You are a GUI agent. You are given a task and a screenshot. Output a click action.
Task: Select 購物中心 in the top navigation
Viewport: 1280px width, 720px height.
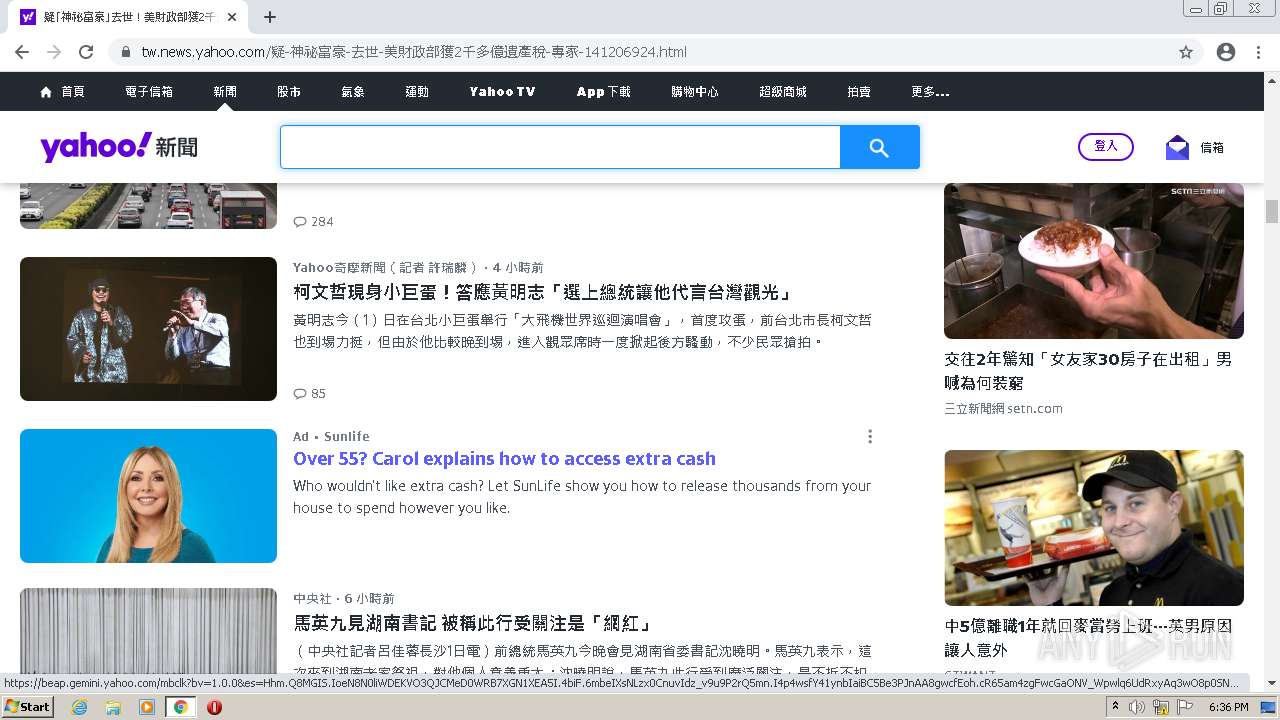coord(695,91)
